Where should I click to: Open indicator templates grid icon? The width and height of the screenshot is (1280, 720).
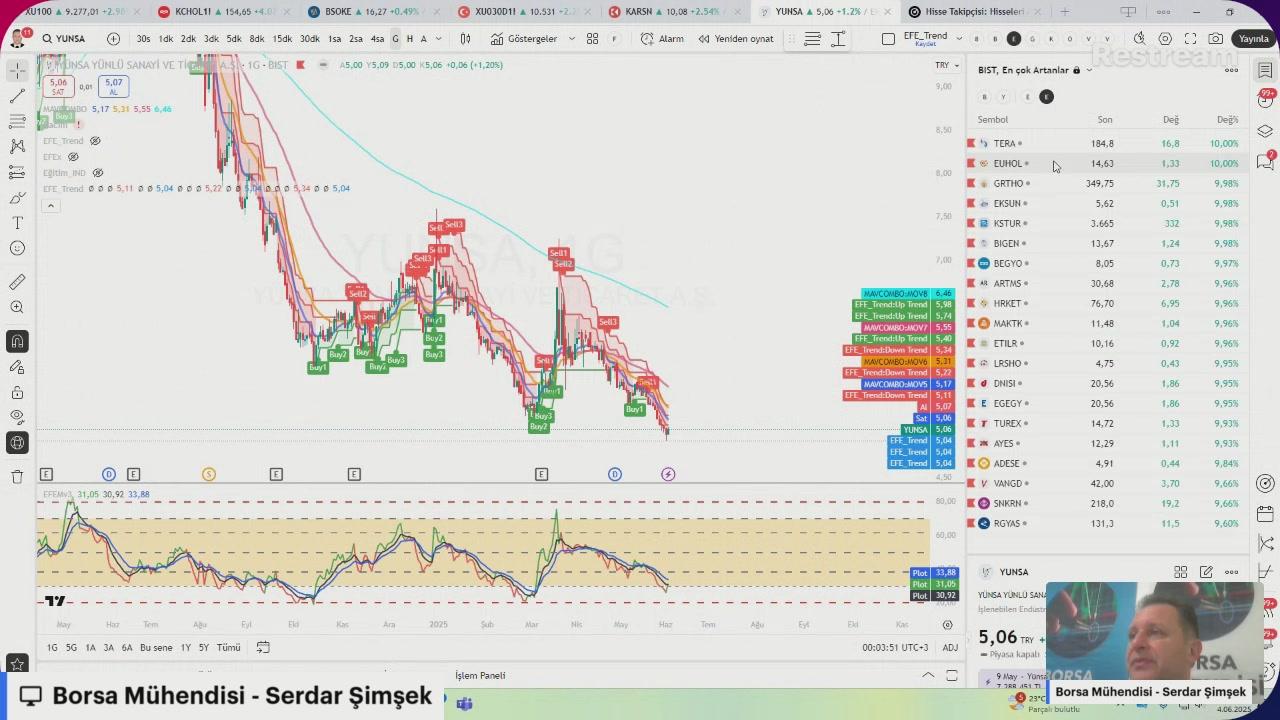(593, 39)
